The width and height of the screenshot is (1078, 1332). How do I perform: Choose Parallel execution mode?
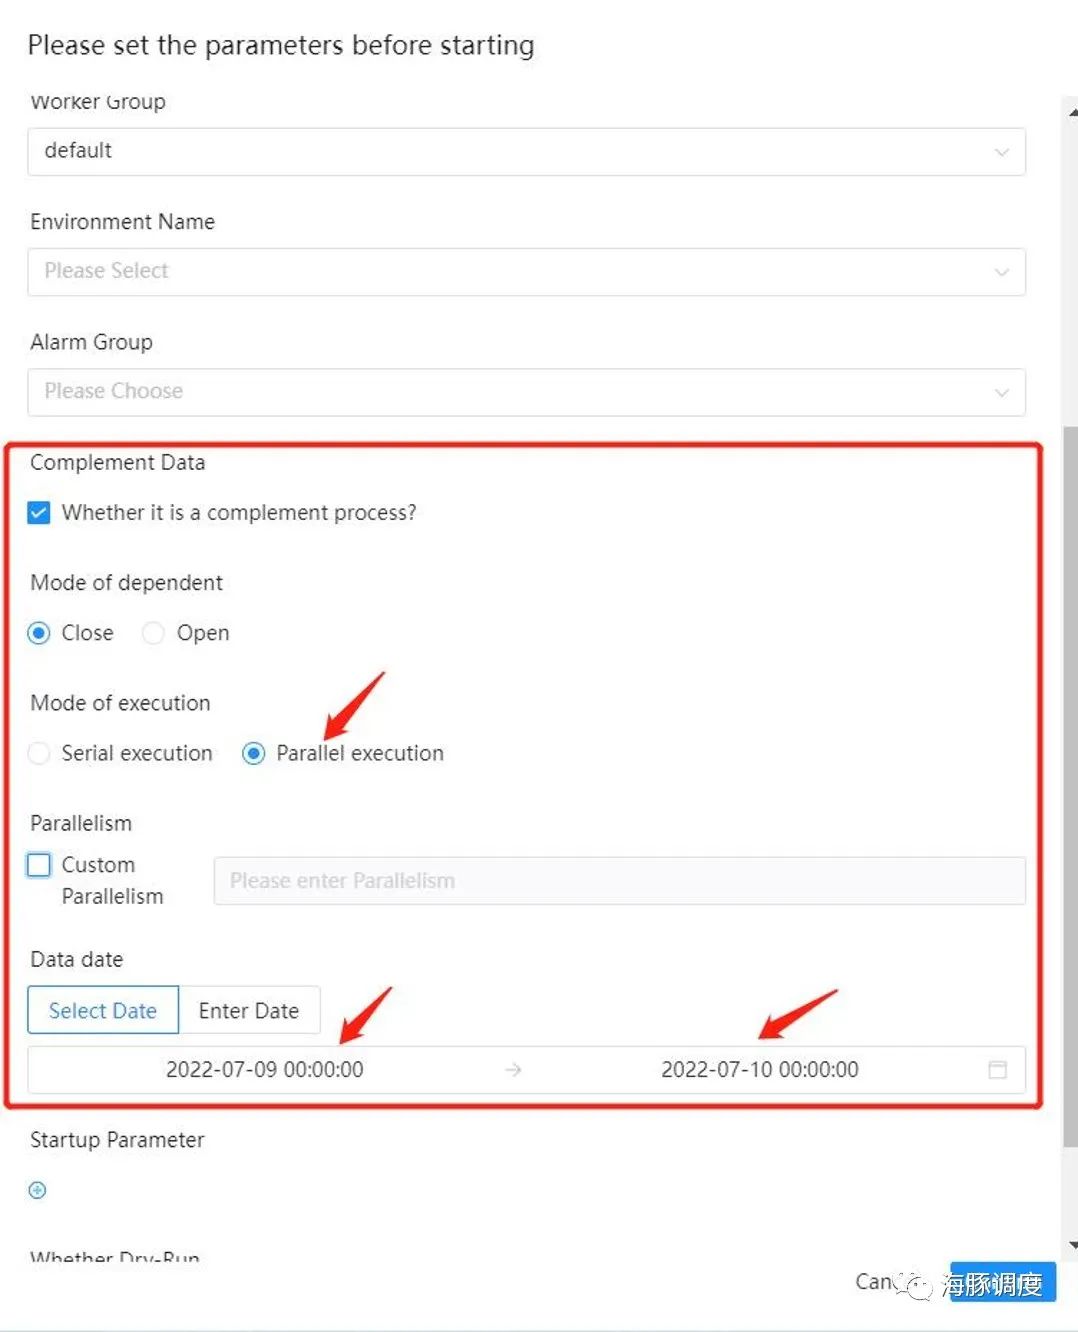tap(254, 753)
